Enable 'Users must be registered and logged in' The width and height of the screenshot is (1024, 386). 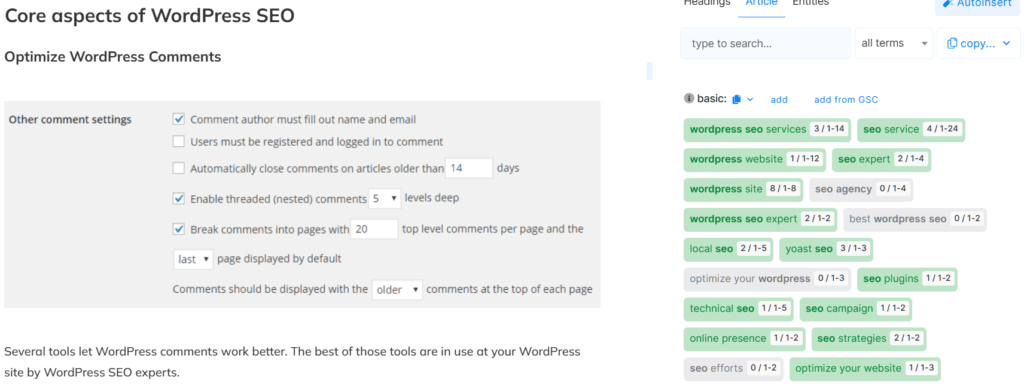coord(178,141)
